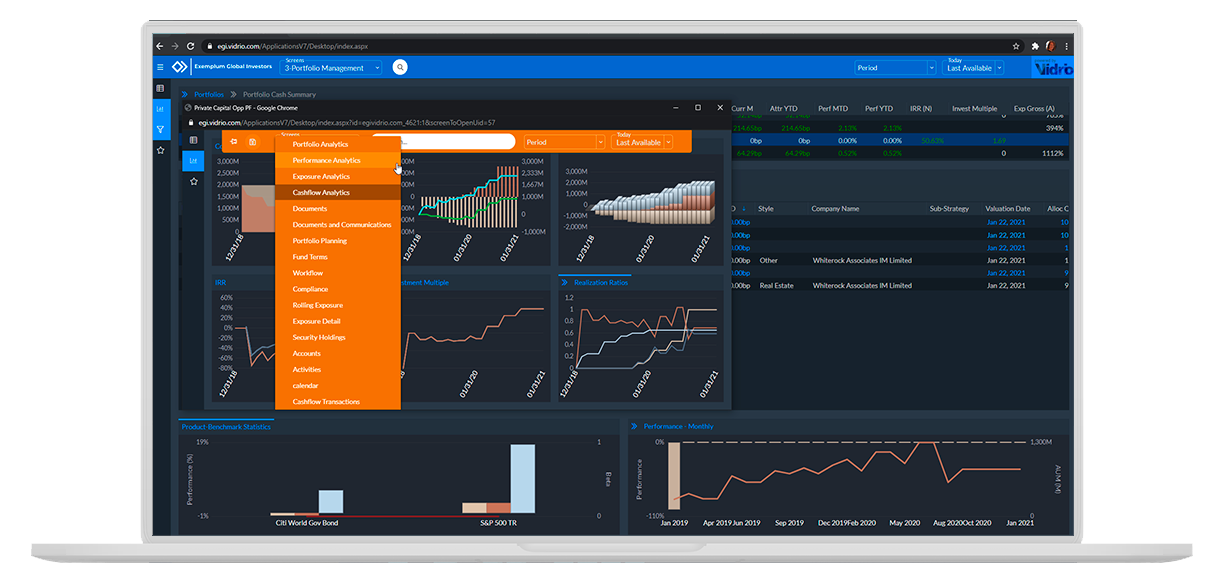Choose Compliance in the screens menu
1225x575 pixels.
(338, 289)
